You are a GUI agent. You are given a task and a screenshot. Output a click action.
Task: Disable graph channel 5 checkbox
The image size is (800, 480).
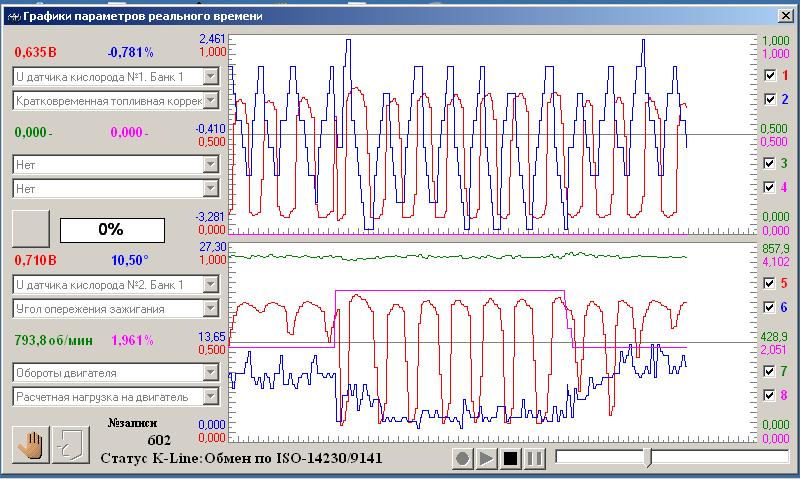coord(769,283)
